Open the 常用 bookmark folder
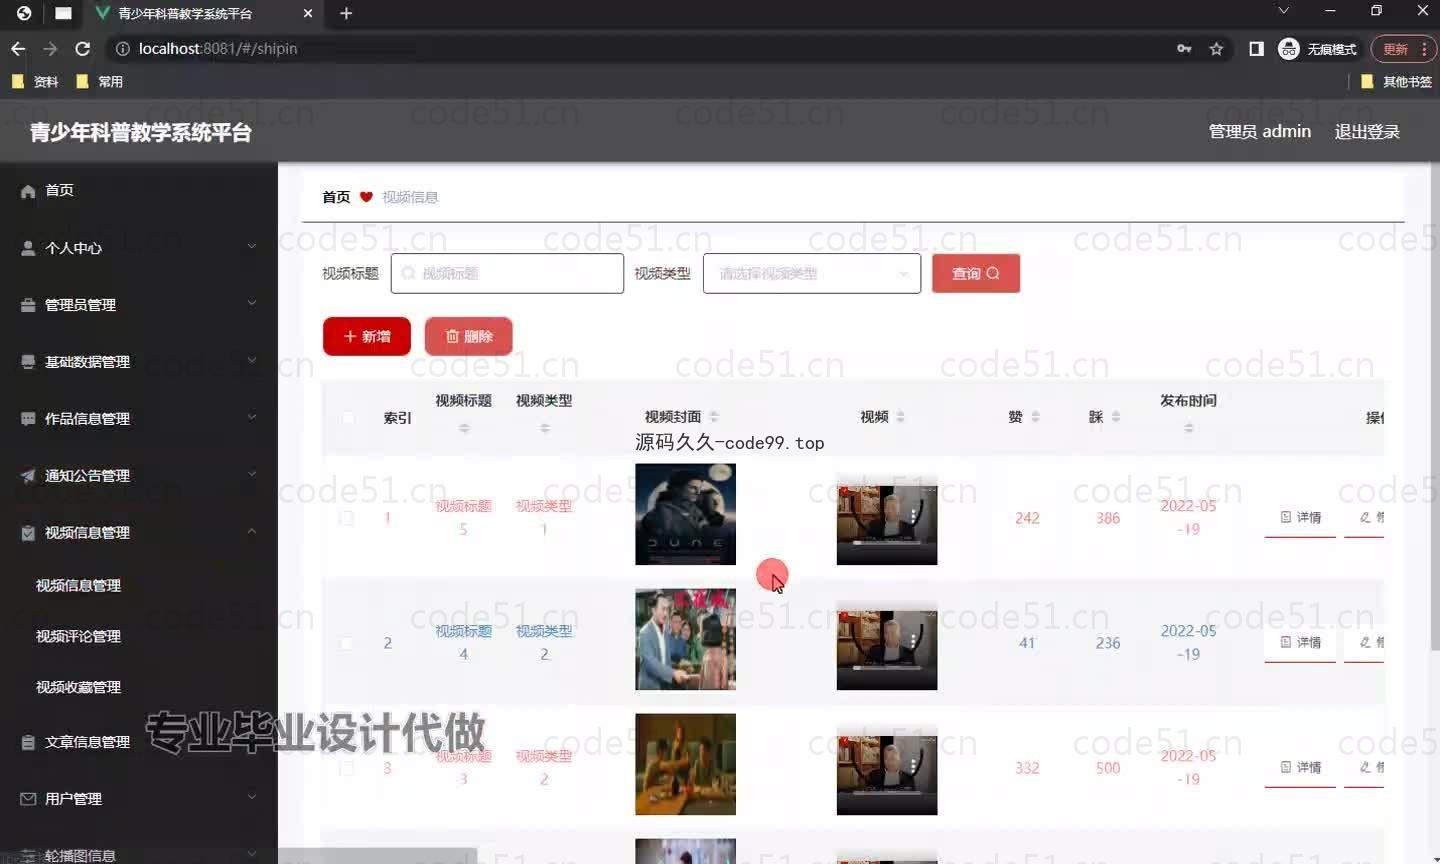This screenshot has width=1440, height=864. [x=99, y=82]
